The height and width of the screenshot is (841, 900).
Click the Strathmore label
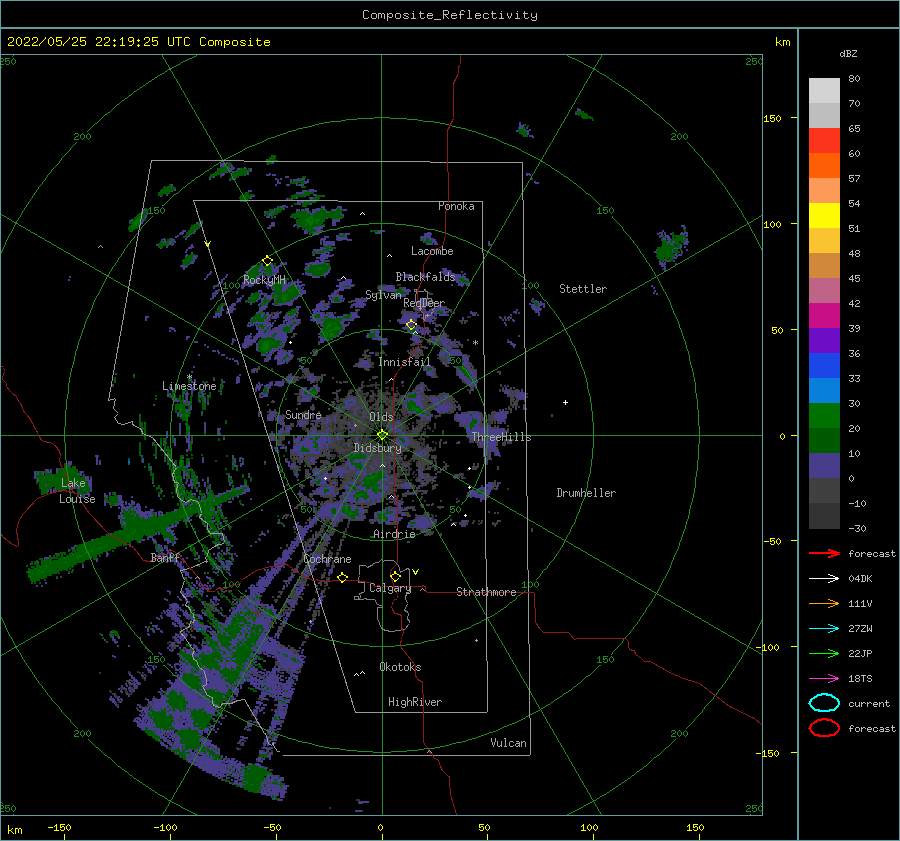(486, 592)
